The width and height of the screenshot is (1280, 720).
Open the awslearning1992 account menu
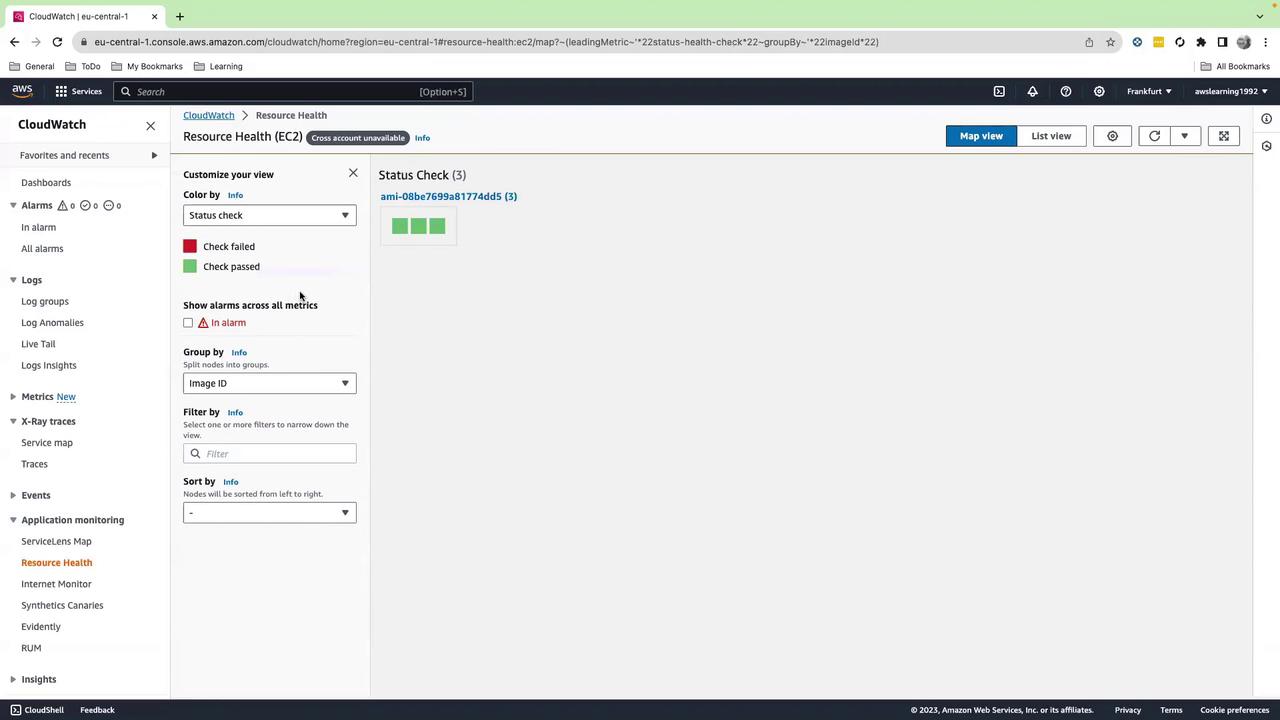pos(1231,91)
